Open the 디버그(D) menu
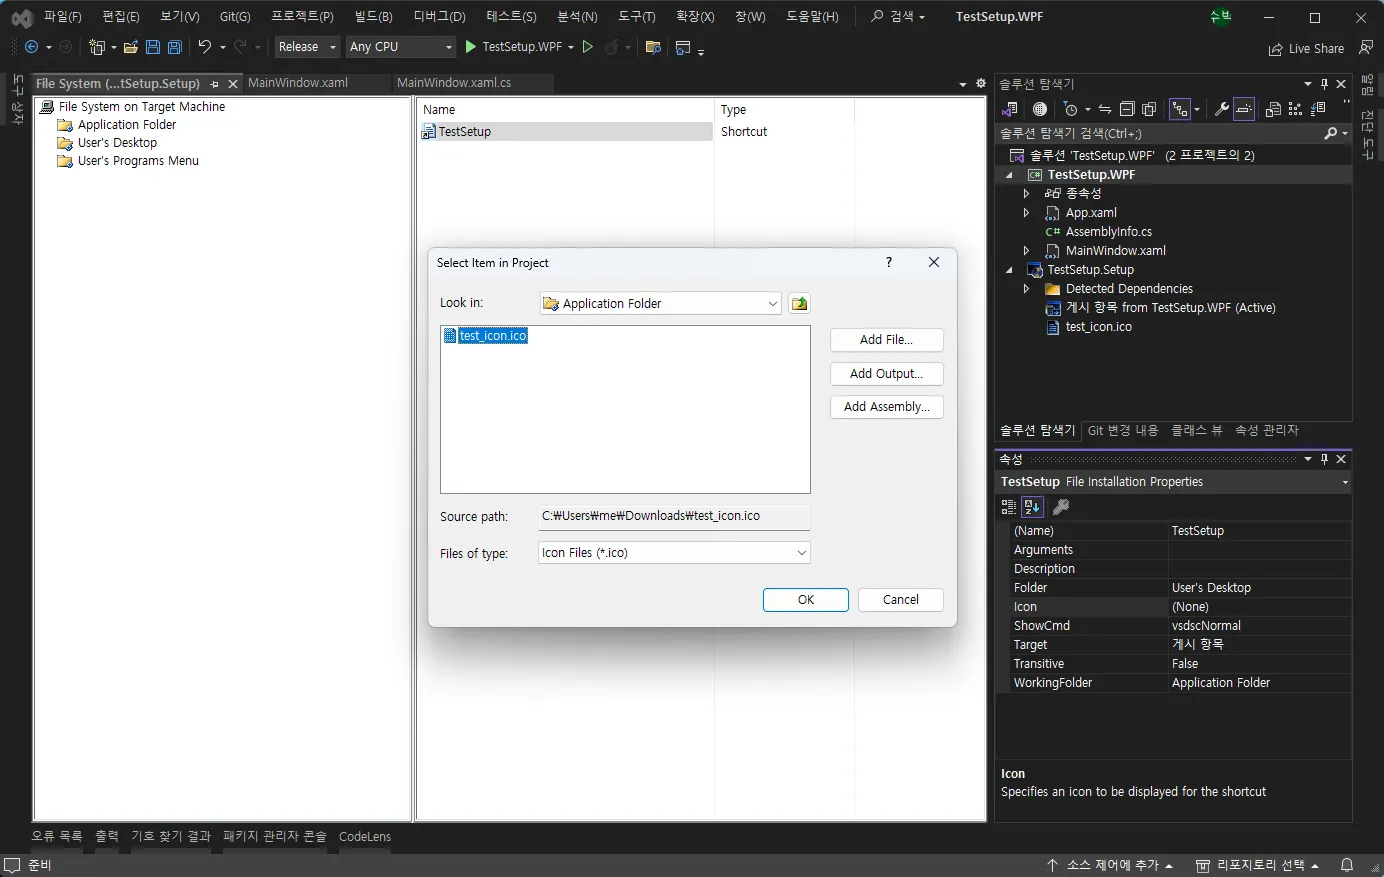The height and width of the screenshot is (877, 1384). click(x=440, y=17)
